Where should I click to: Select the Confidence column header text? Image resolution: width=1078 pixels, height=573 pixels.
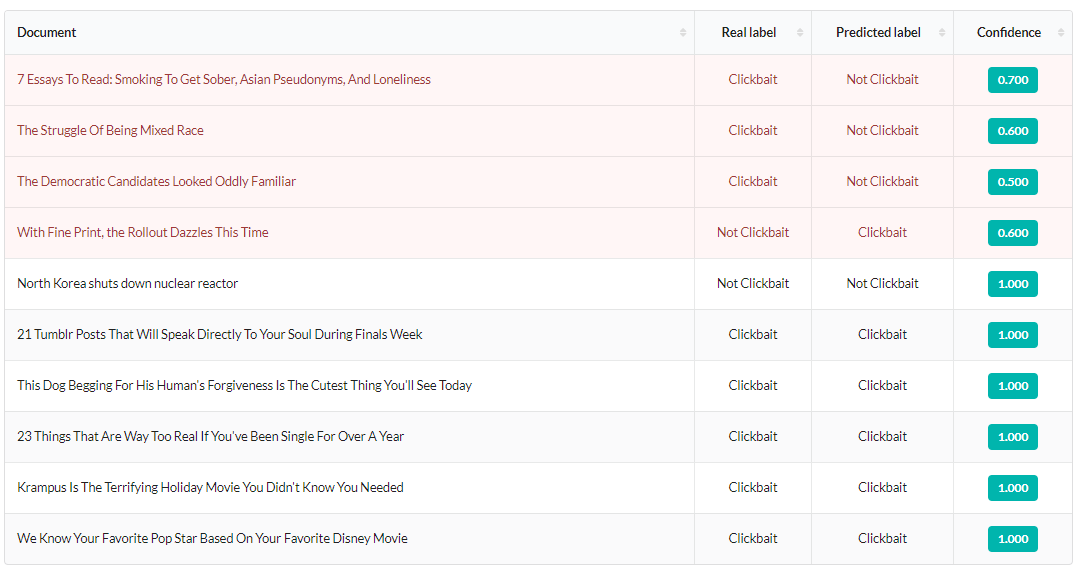[x=1009, y=32]
